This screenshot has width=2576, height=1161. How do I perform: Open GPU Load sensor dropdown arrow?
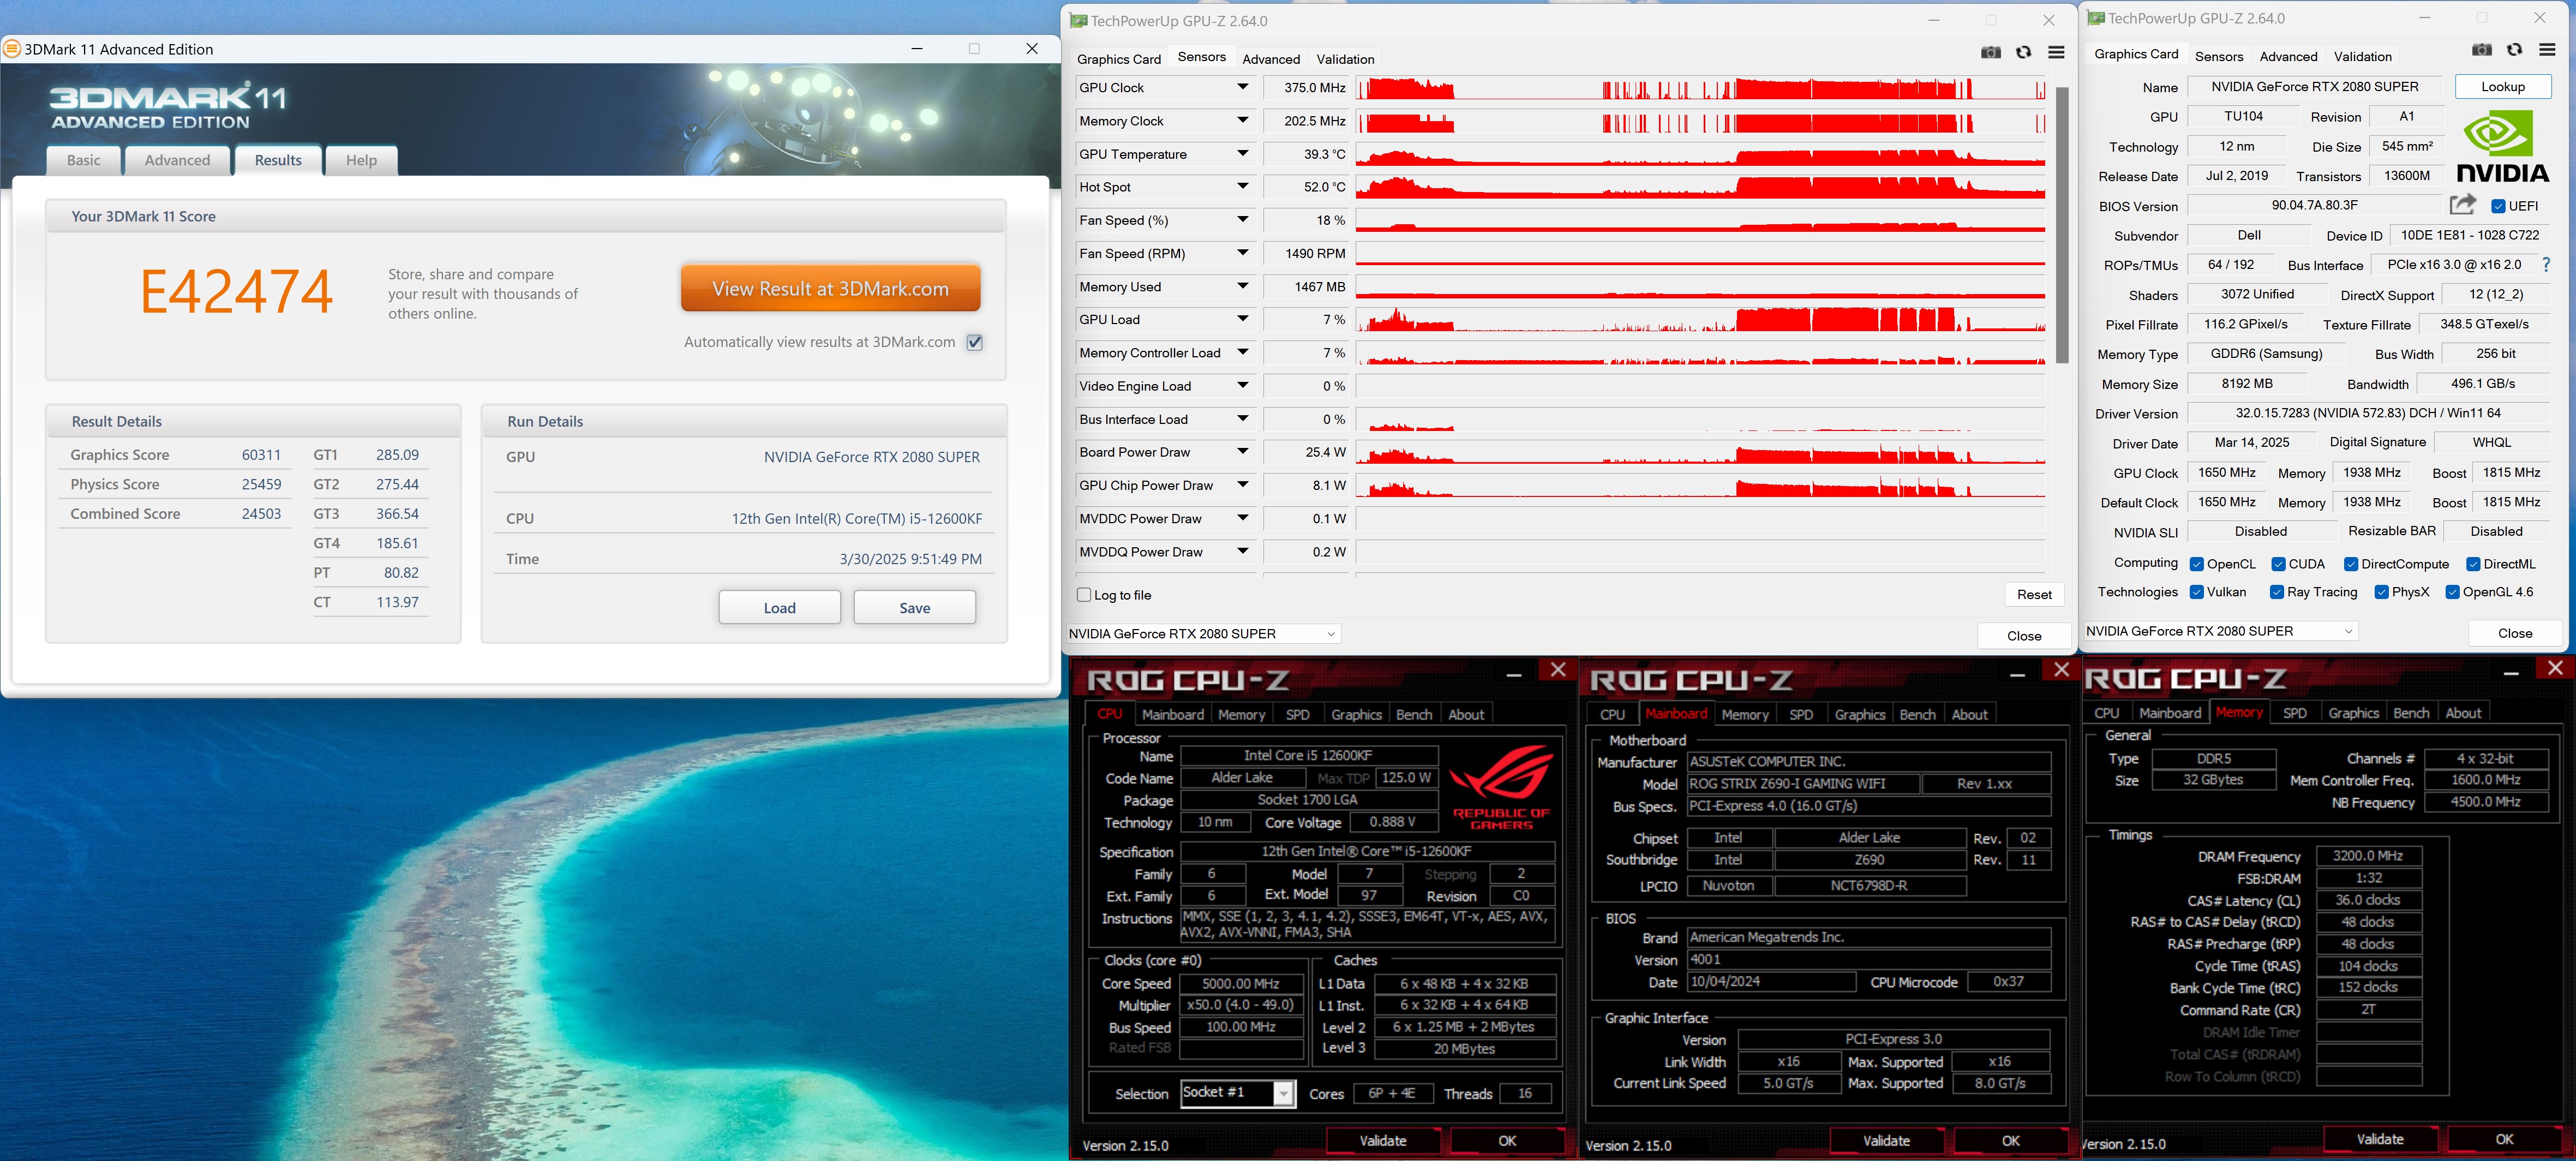[1242, 319]
